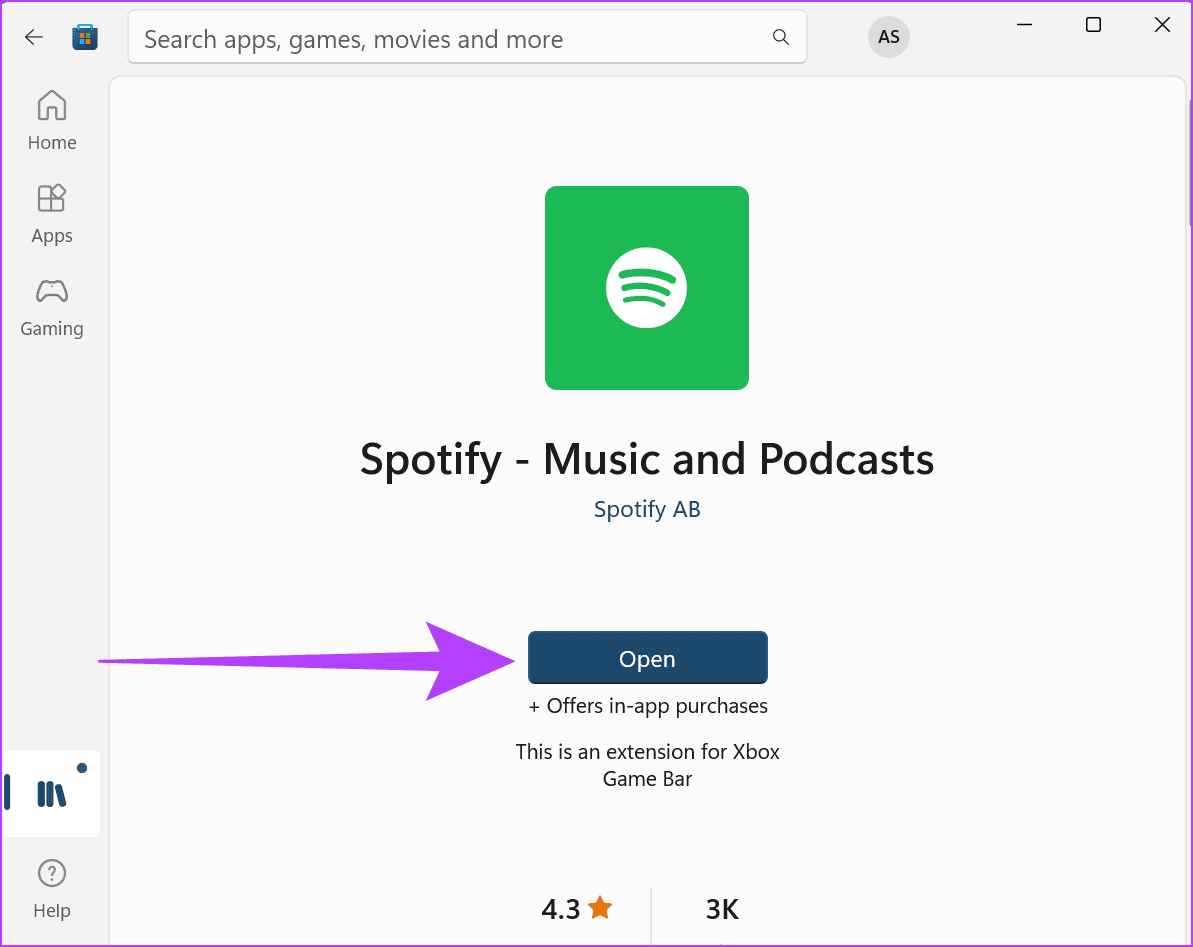Switch to the Apps section
1193x947 pixels.
[x=52, y=214]
